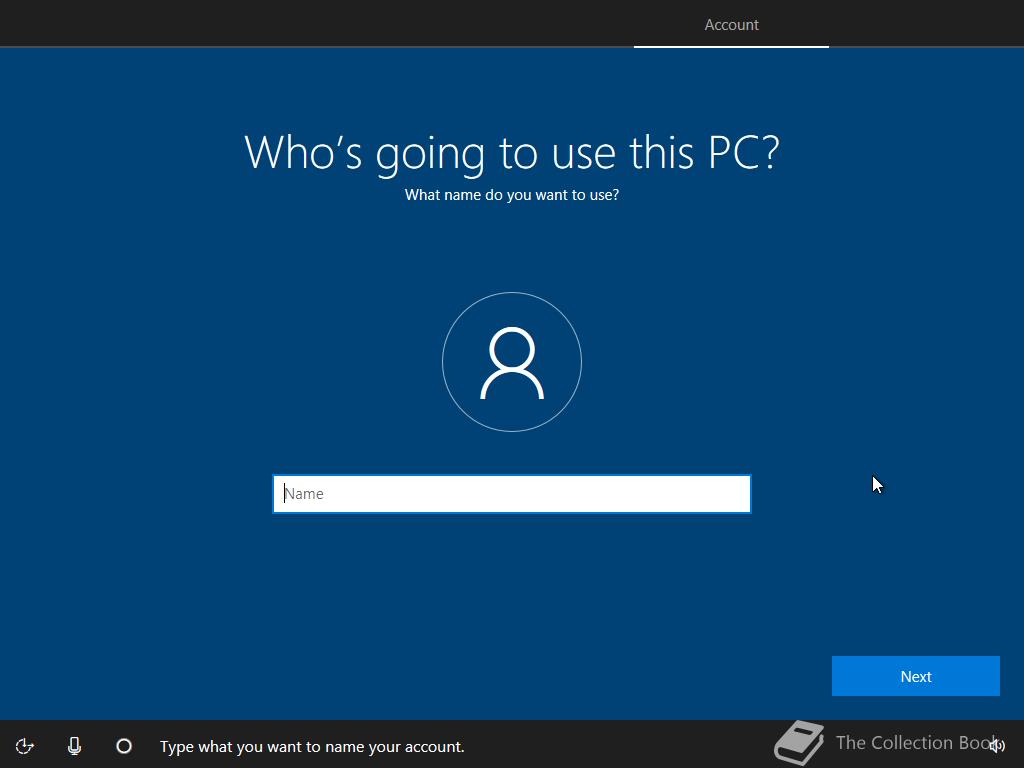Image resolution: width=1024 pixels, height=768 pixels.
Task: Toggle the microphone icon
Action: click(x=74, y=746)
